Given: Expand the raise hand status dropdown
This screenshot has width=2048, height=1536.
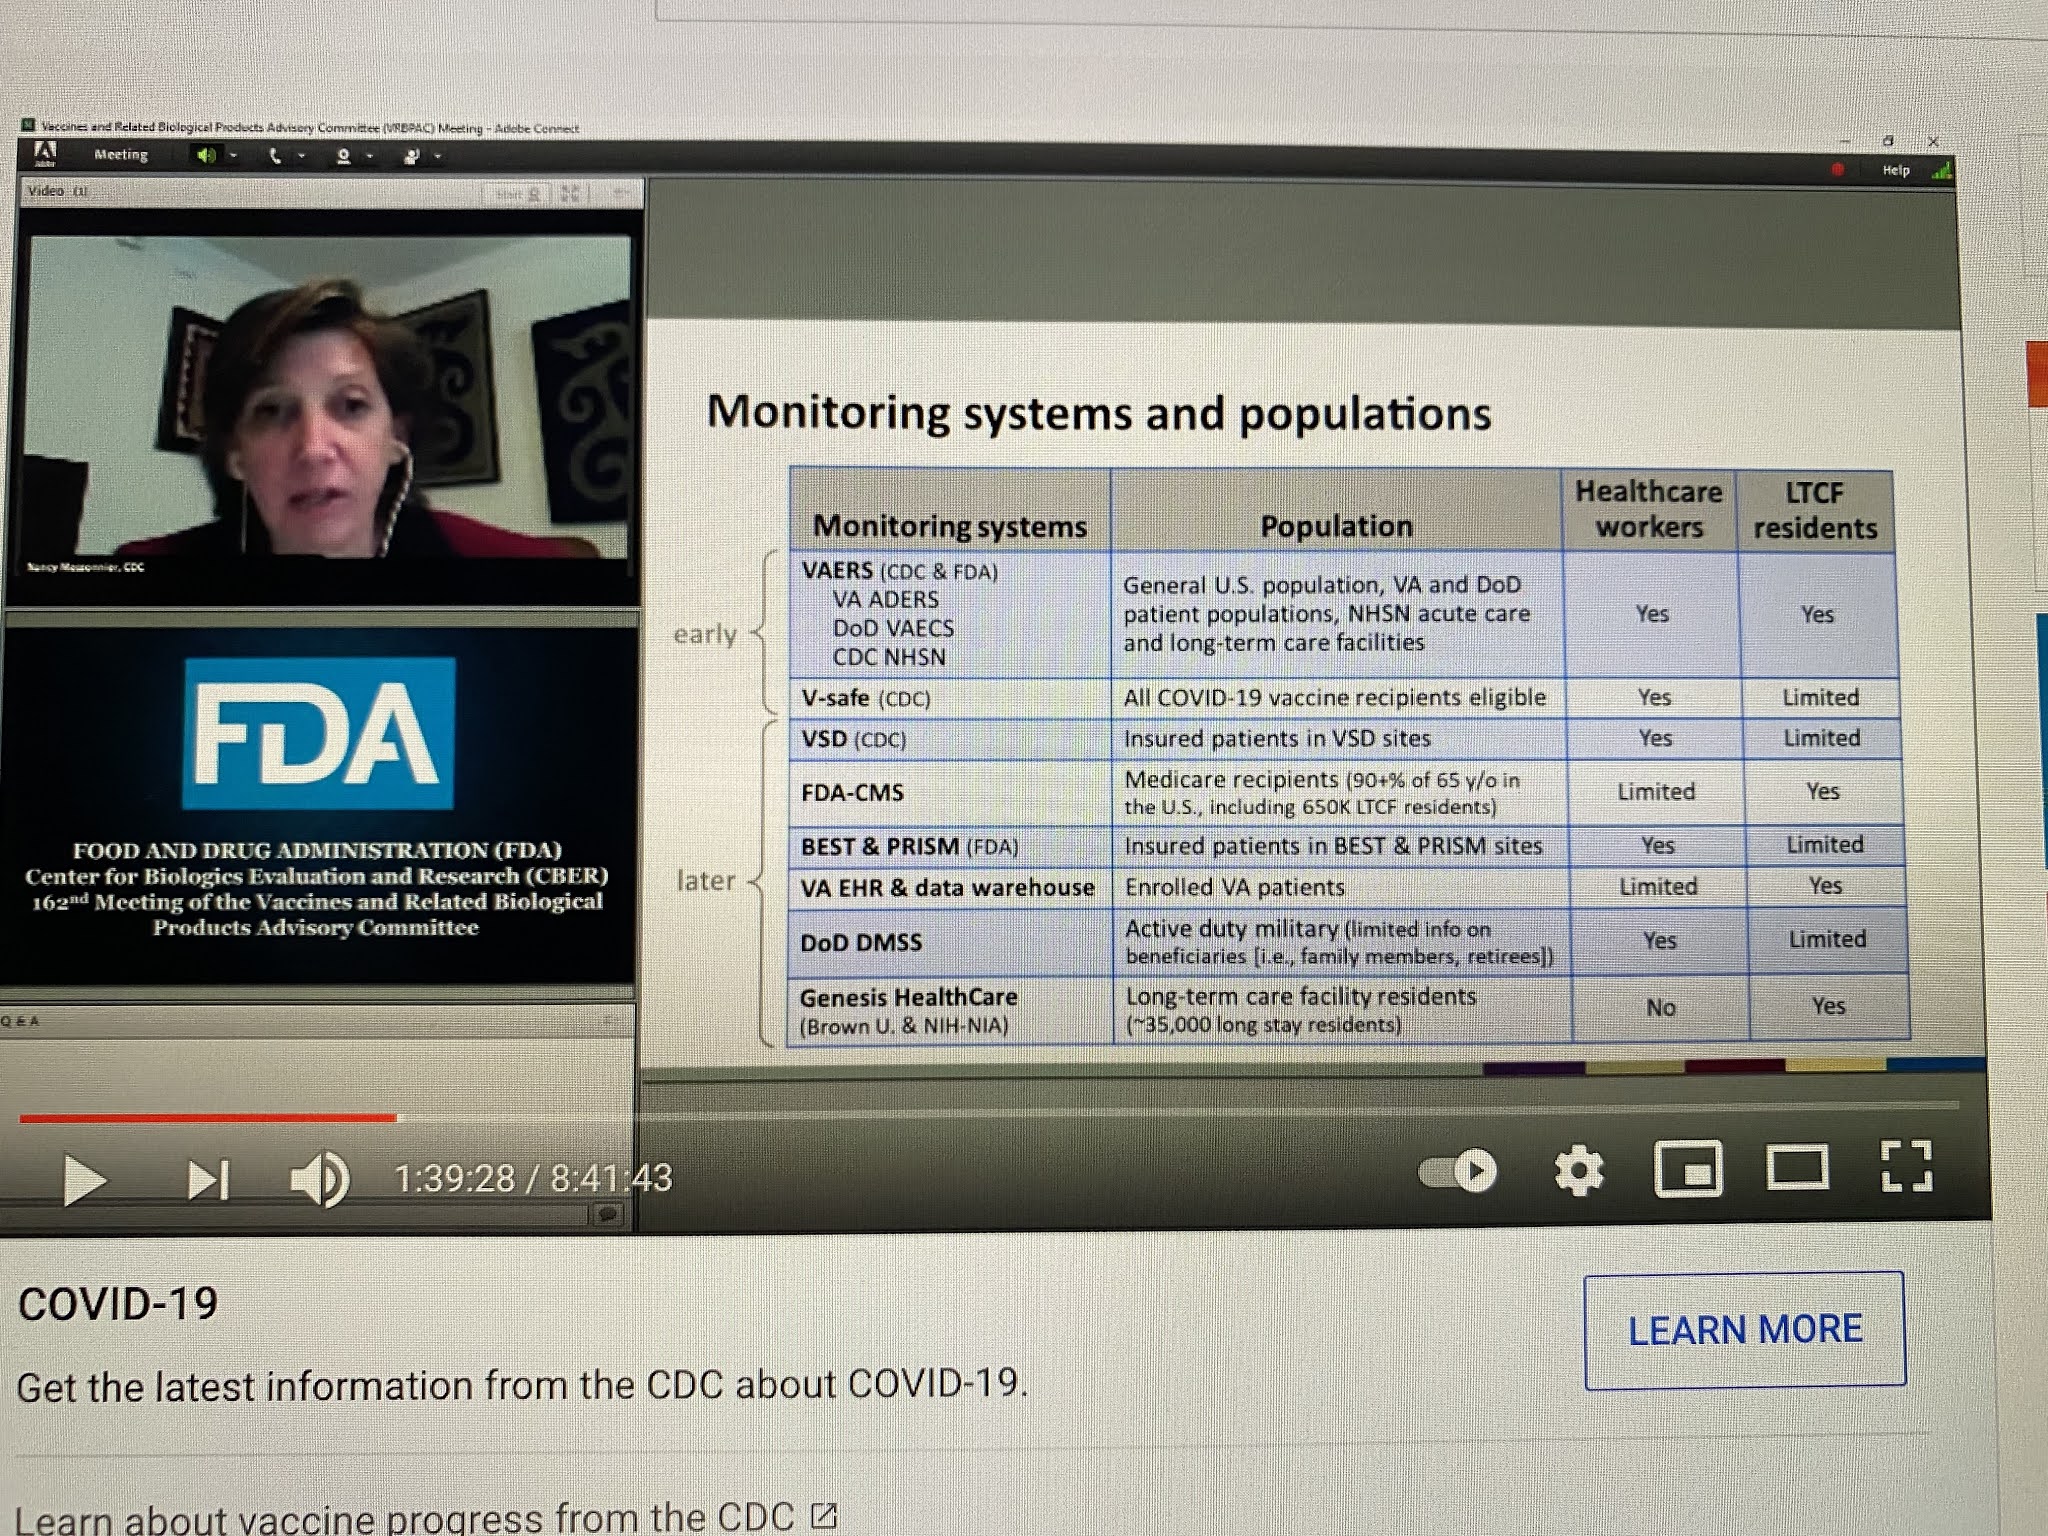Looking at the screenshot, I should 437,156.
